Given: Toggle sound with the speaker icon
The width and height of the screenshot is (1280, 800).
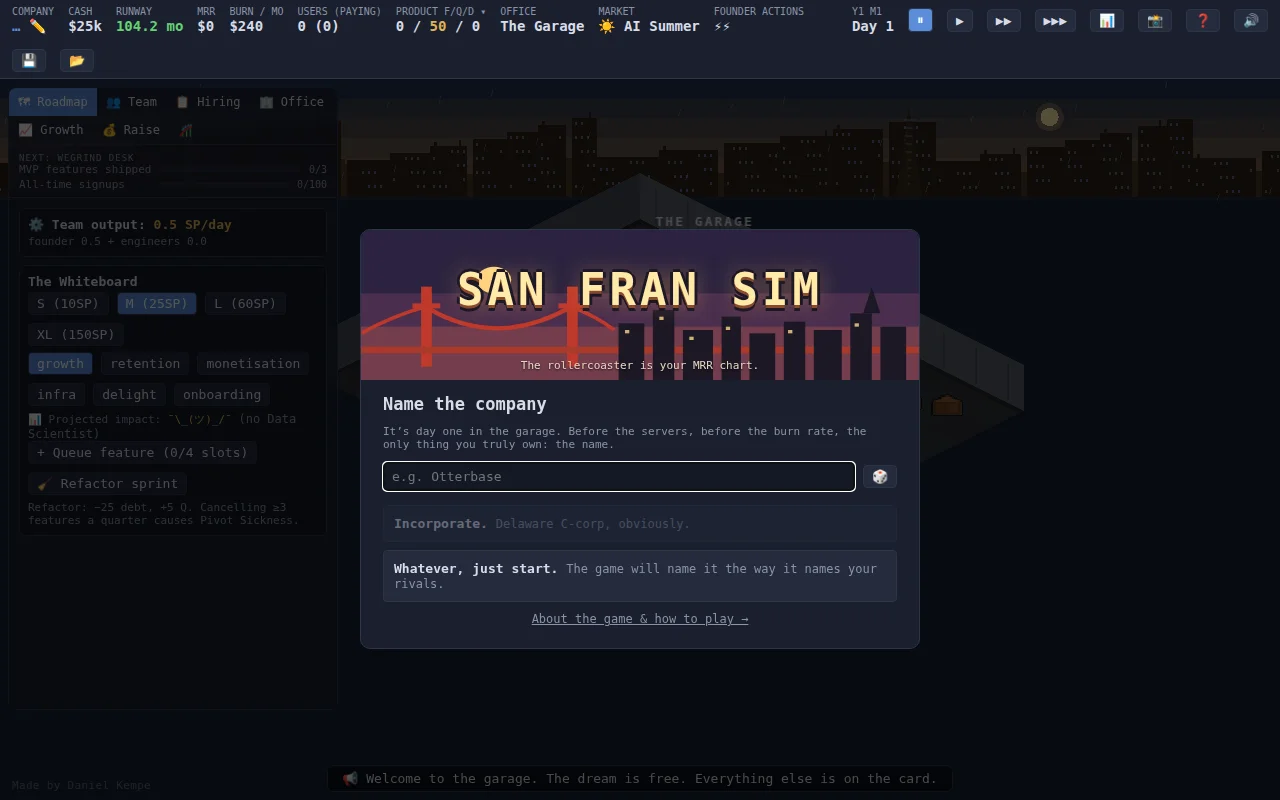Looking at the screenshot, I should click(x=1251, y=20).
